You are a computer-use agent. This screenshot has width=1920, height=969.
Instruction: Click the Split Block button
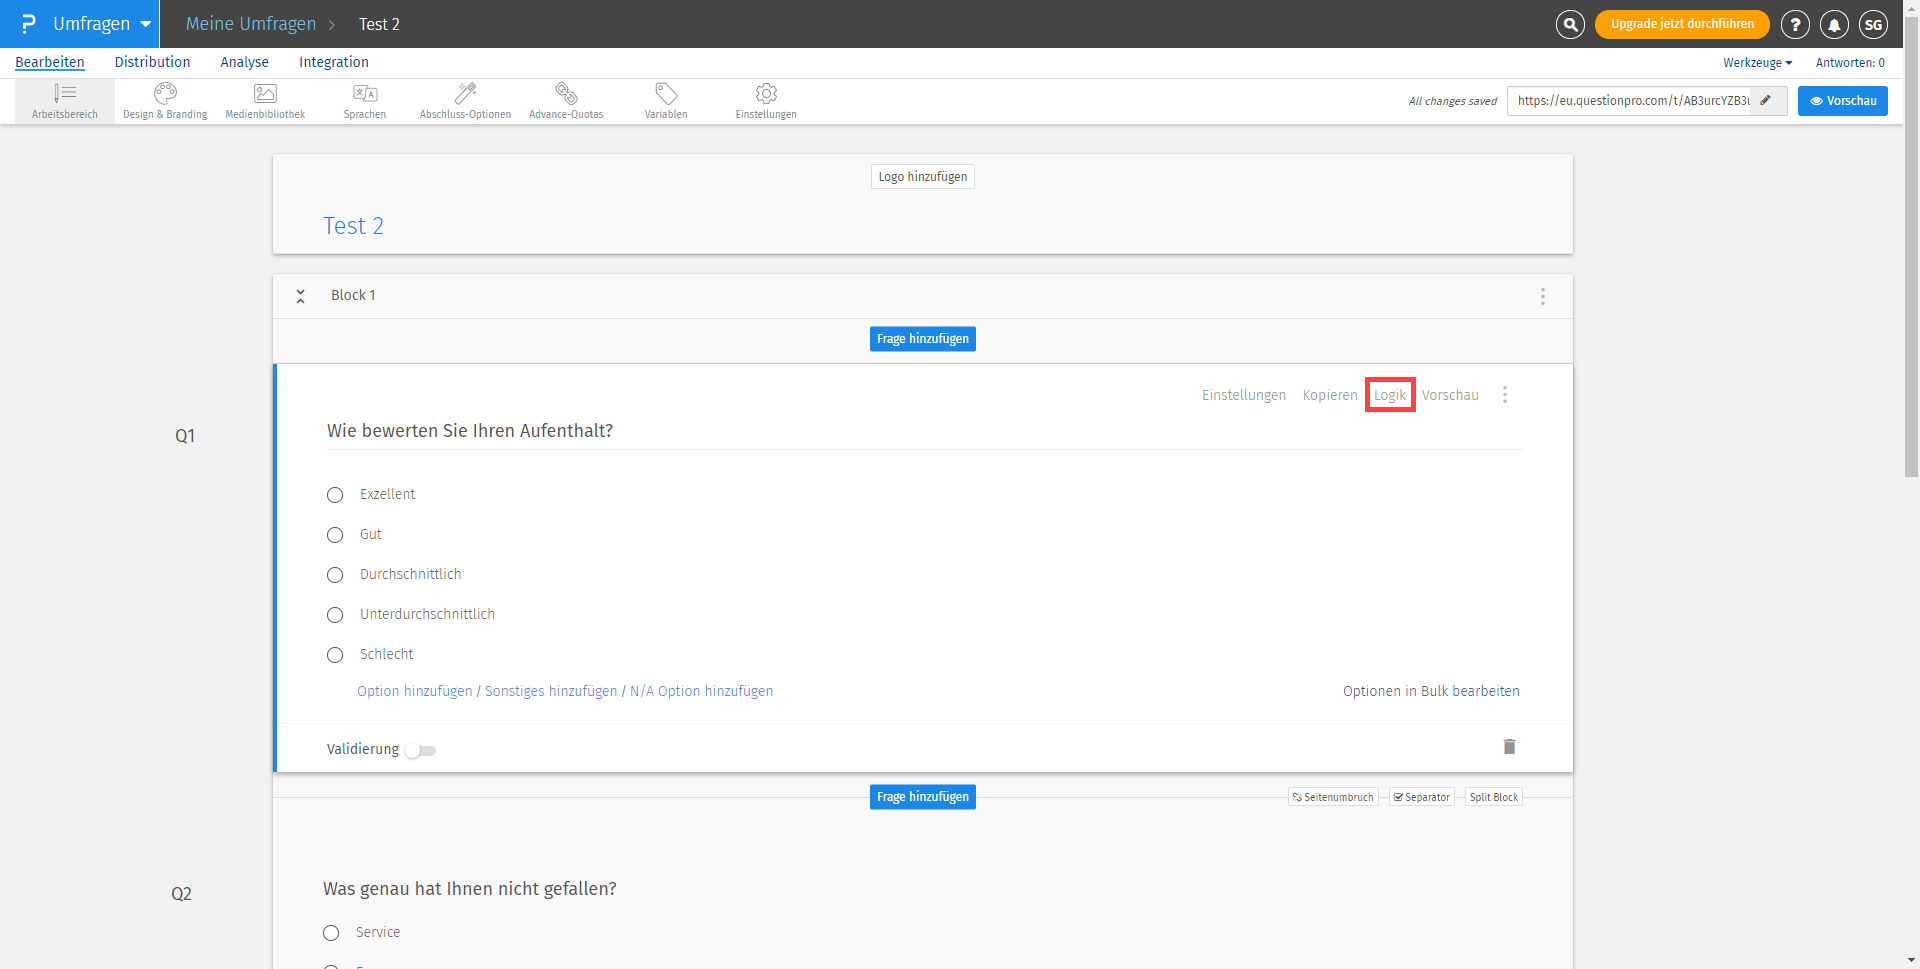pos(1494,797)
